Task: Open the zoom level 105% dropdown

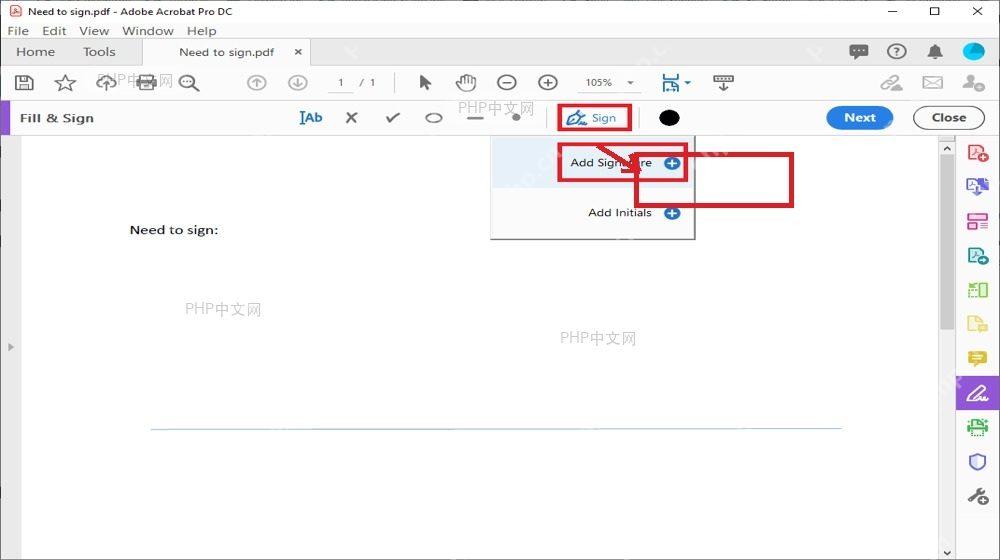Action: (608, 82)
